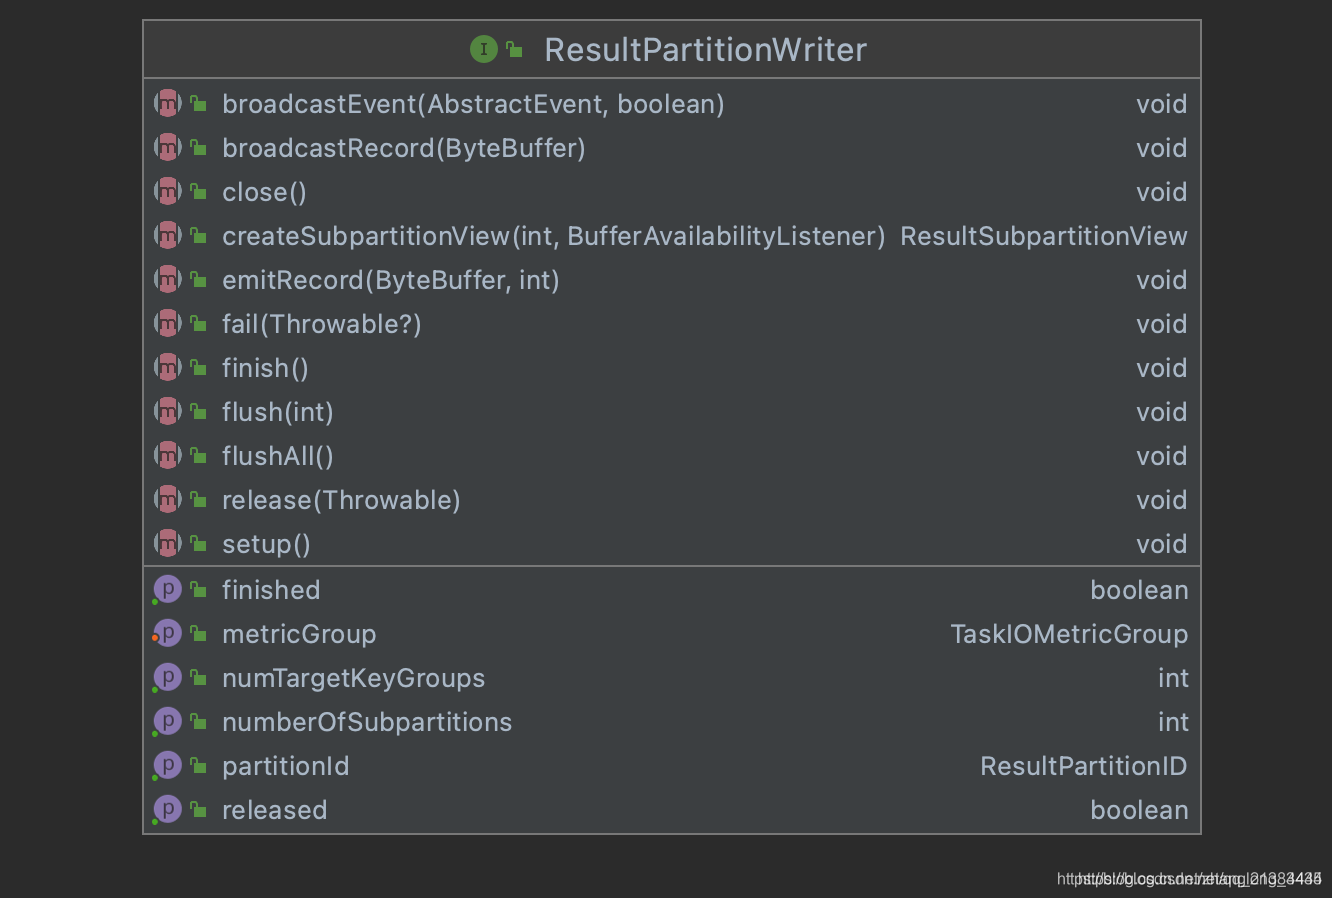Click the method icon beside setup()

168,543
